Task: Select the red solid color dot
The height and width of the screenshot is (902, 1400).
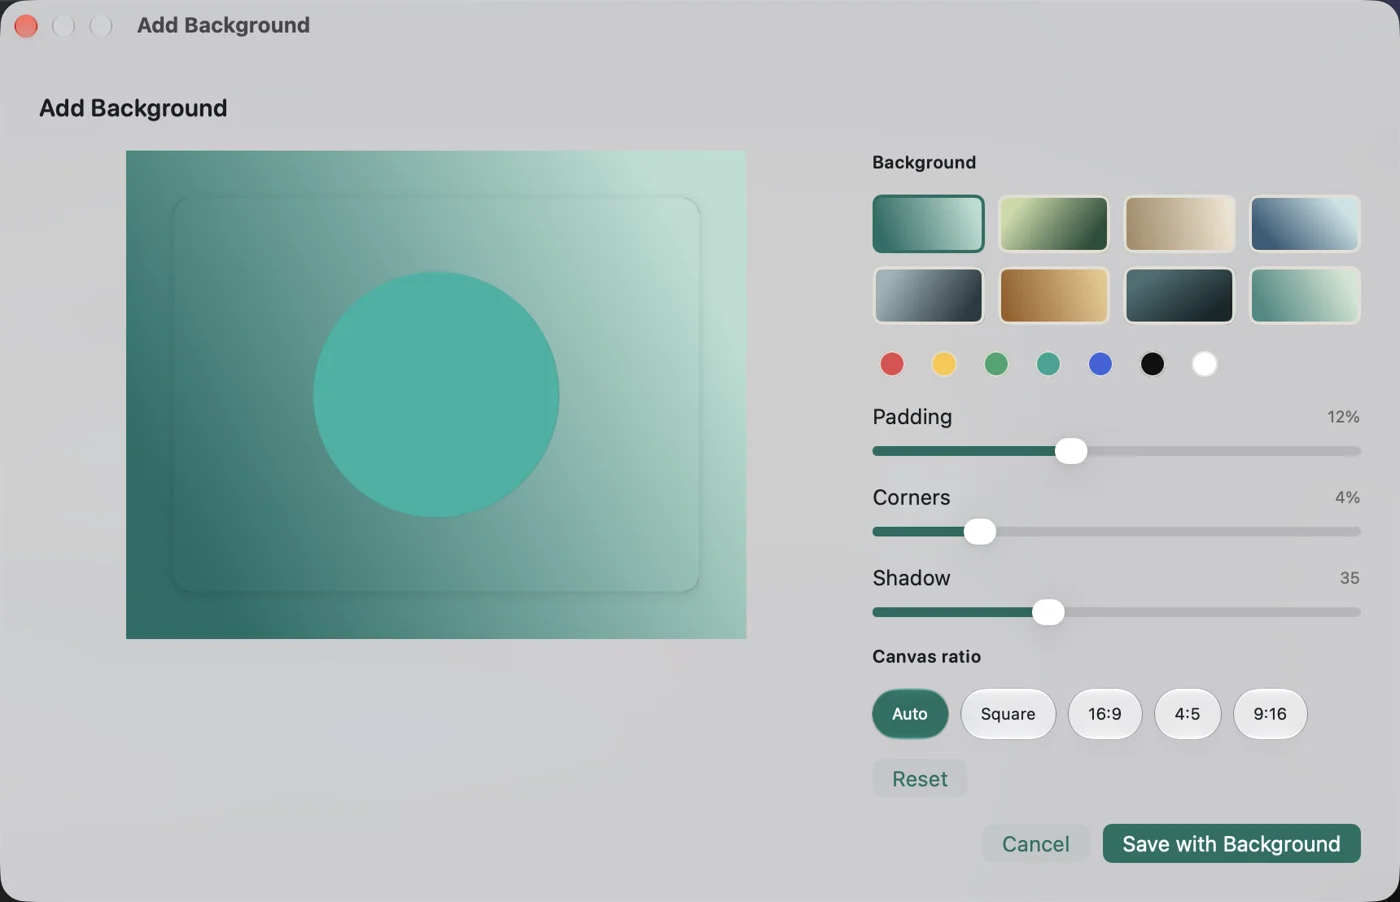Action: pos(892,364)
